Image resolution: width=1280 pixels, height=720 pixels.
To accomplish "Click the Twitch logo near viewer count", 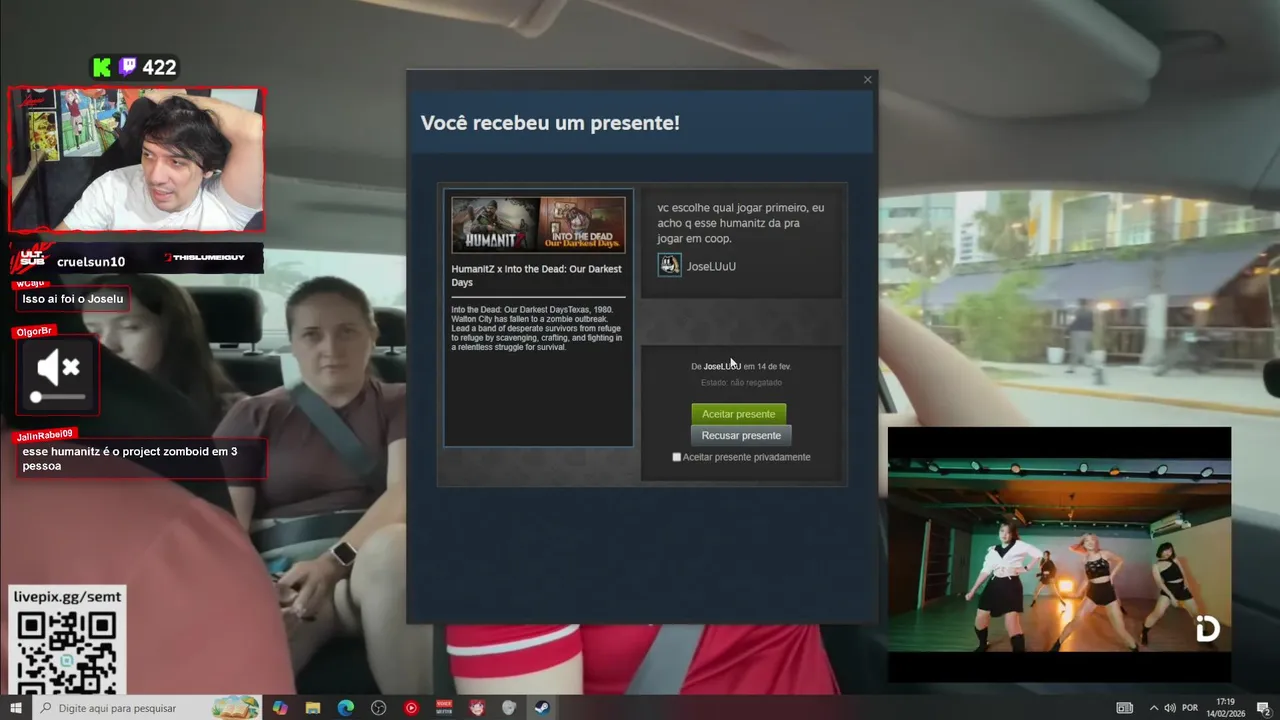I will point(127,67).
